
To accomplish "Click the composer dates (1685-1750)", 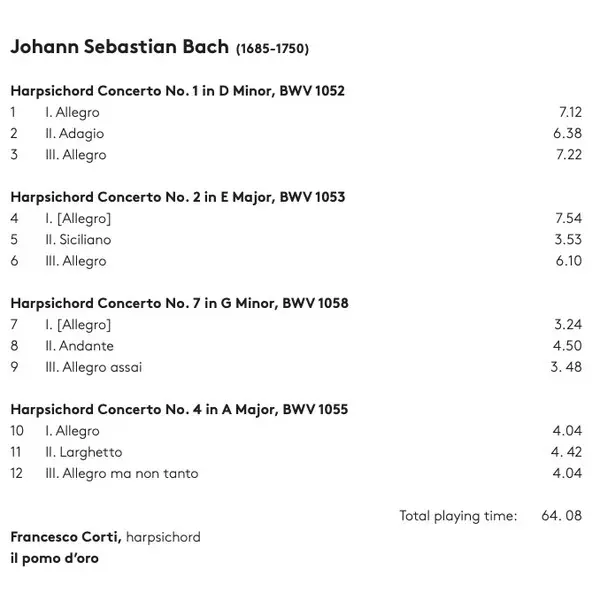I will pos(273,50).
